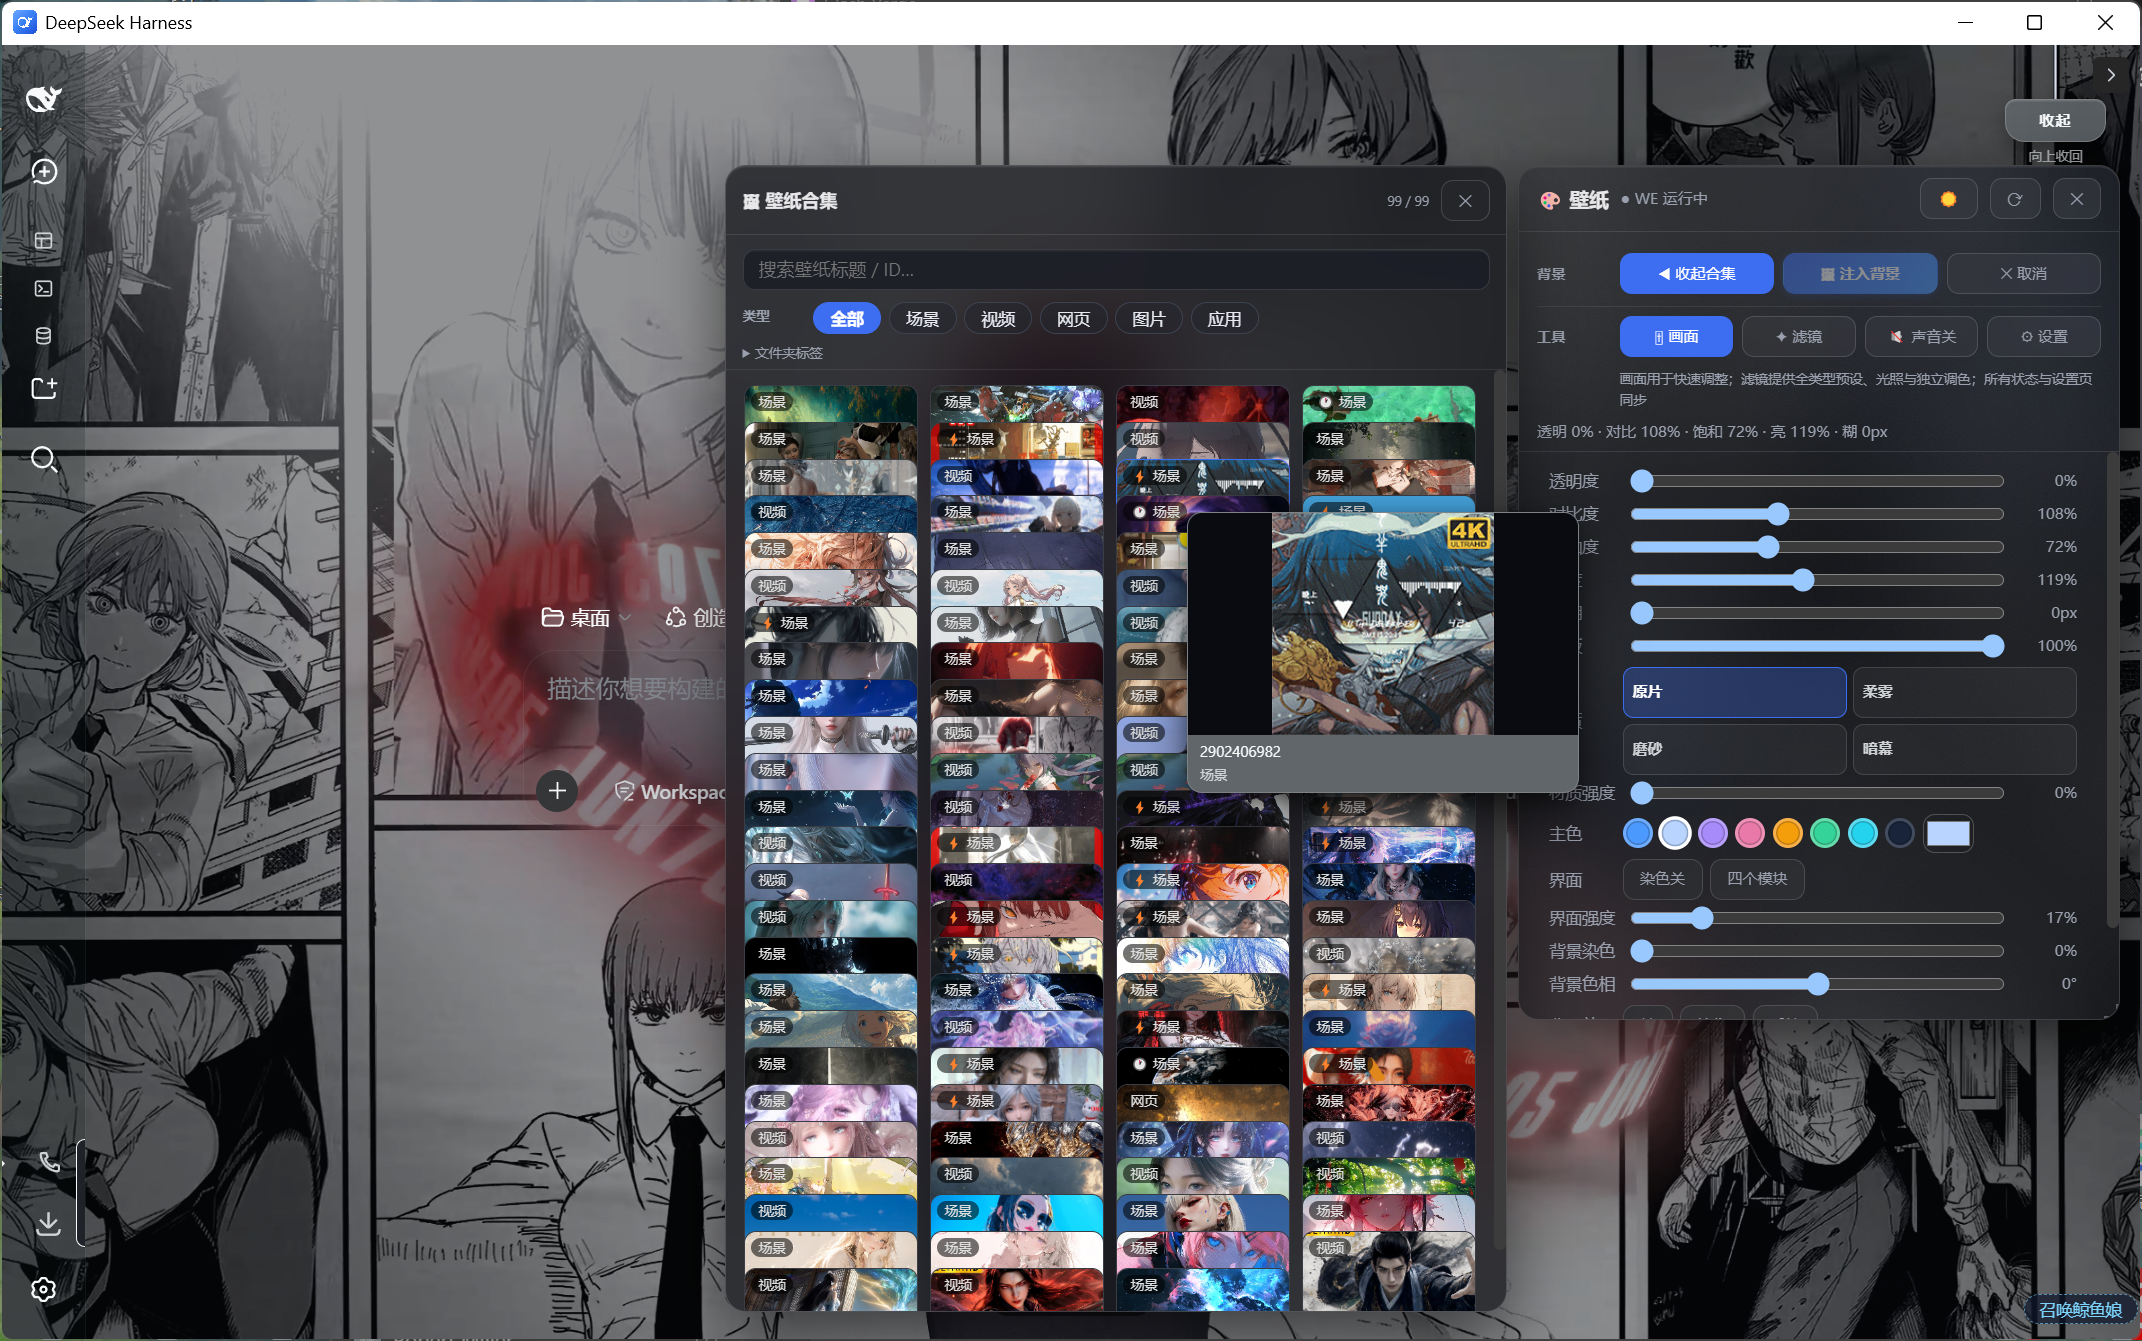
Task: Select the wallpaper thumbnail labeled 网页
Action: (x=1202, y=1103)
